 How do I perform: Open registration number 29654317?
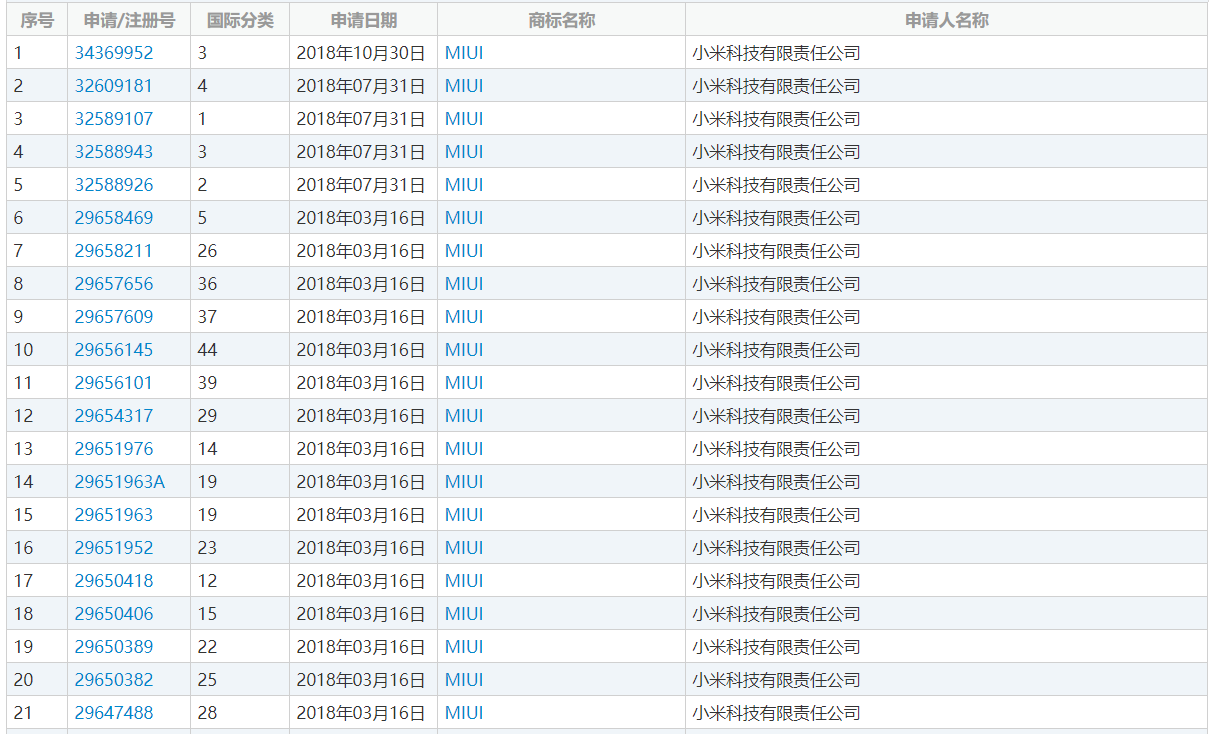114,416
